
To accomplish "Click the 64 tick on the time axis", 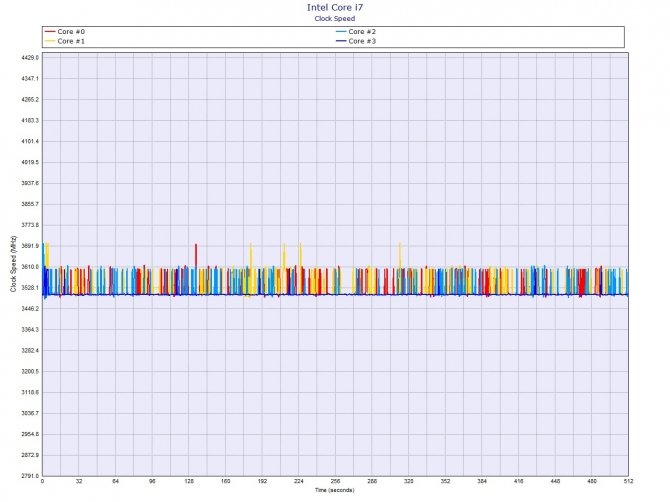I will (x=116, y=481).
